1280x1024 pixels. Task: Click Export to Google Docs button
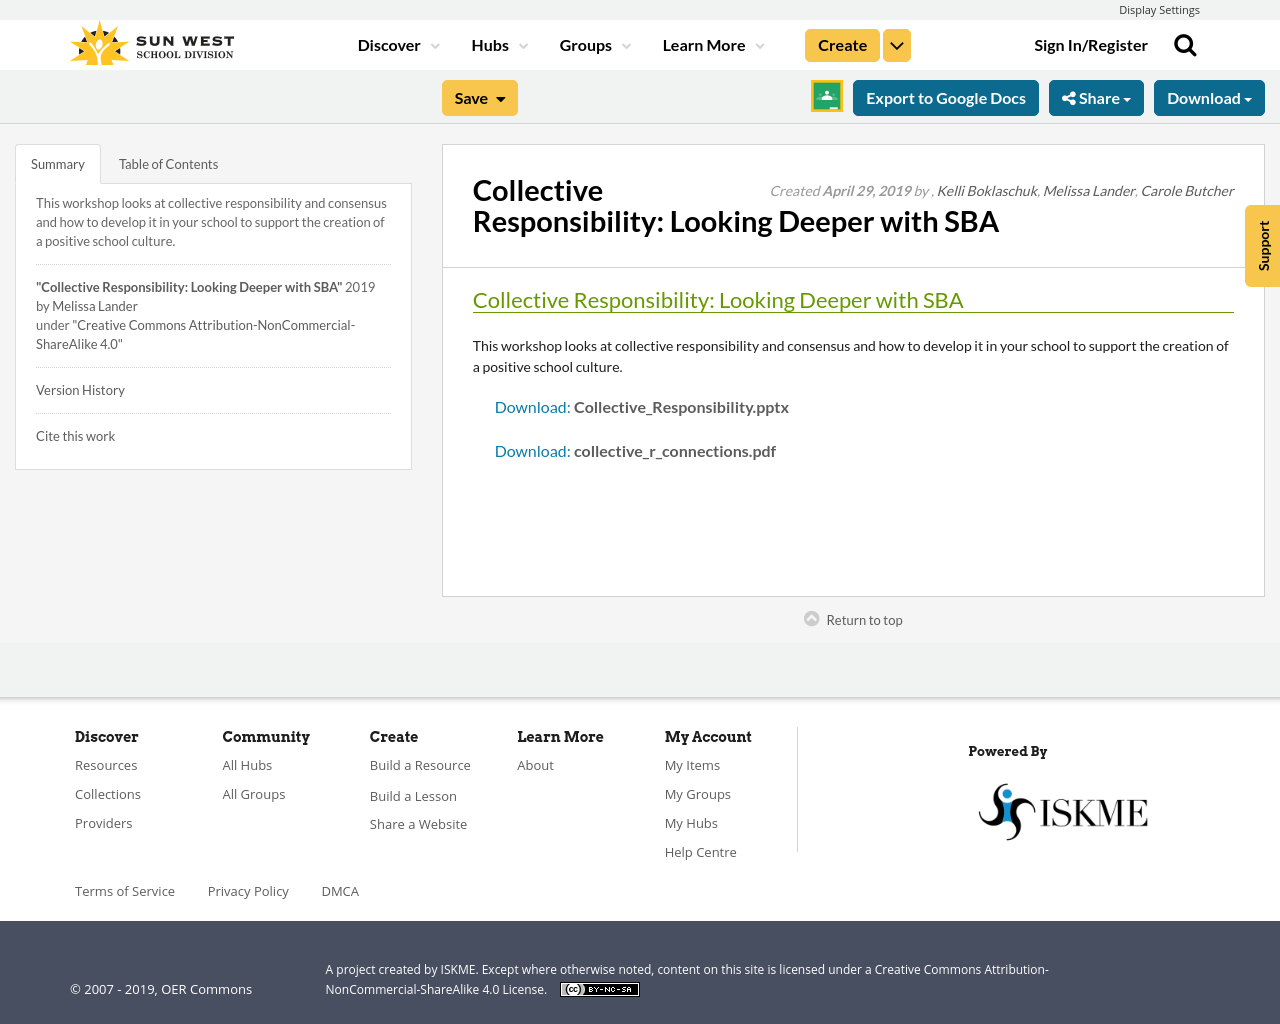pos(946,98)
